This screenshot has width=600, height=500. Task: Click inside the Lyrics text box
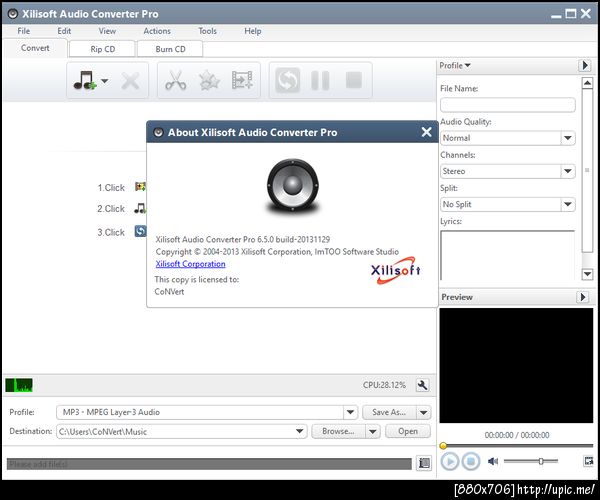(x=507, y=255)
